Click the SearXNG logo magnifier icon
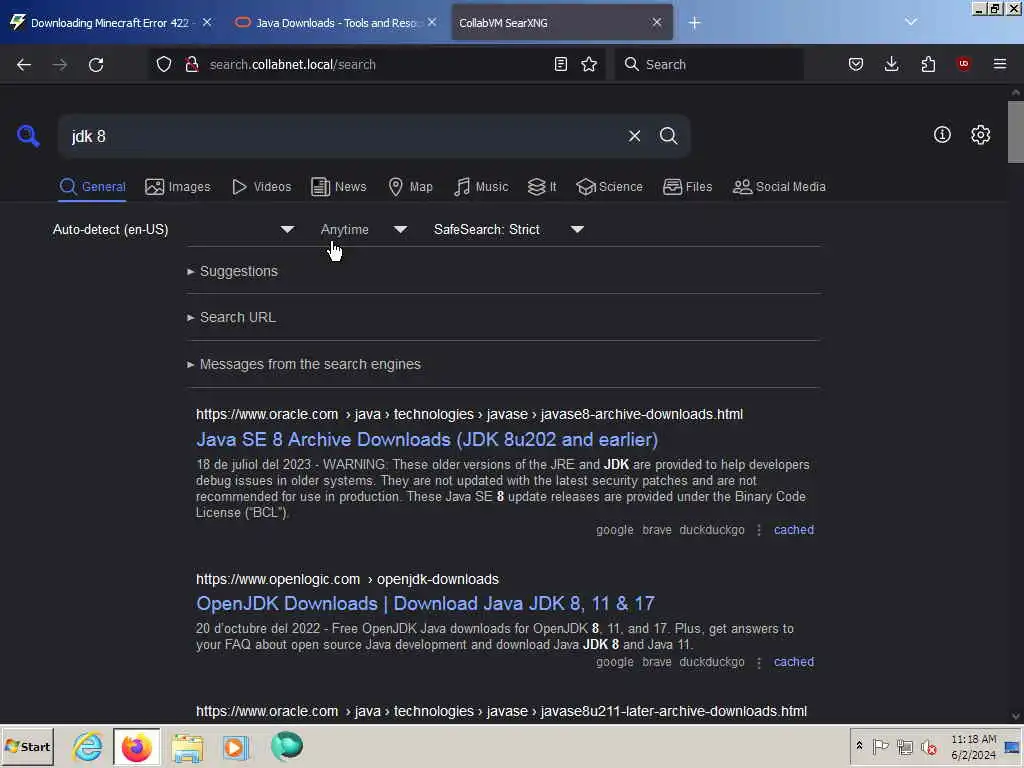Screen dimensions: 1024x768 28,136
